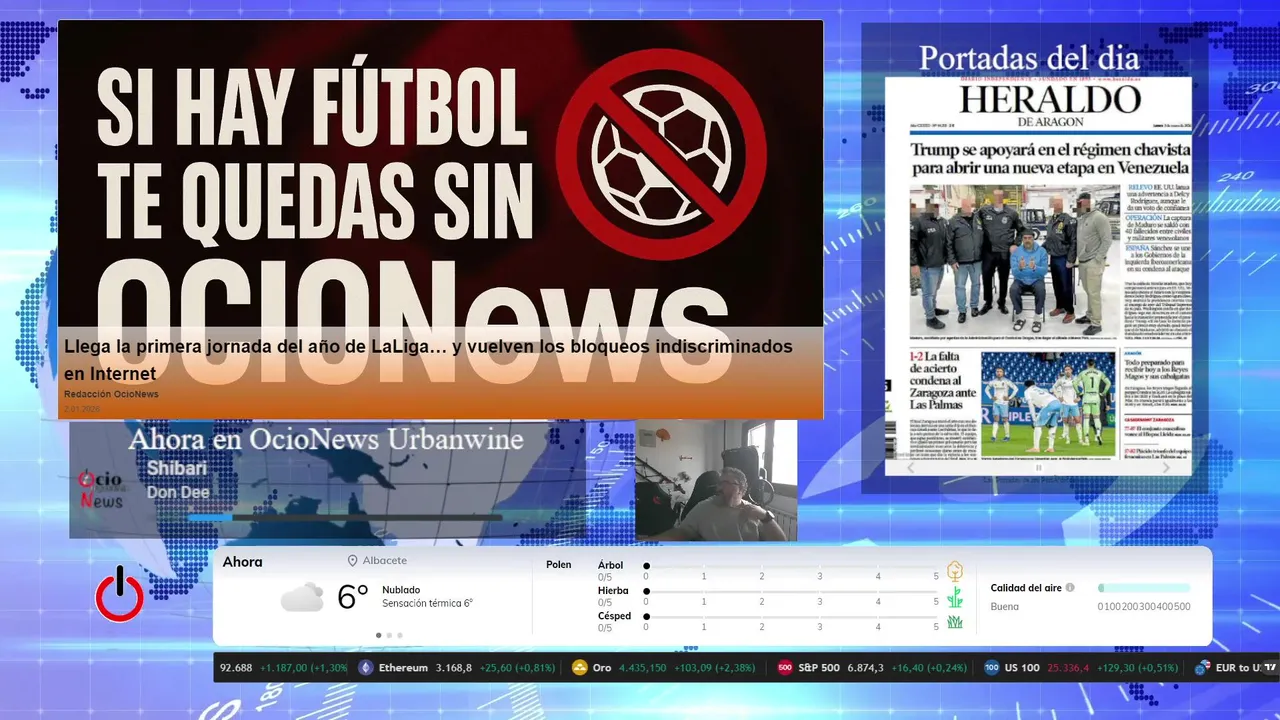This screenshot has height=720, width=1280.
Task: Click the webcam feed thumbnail
Action: point(716,481)
